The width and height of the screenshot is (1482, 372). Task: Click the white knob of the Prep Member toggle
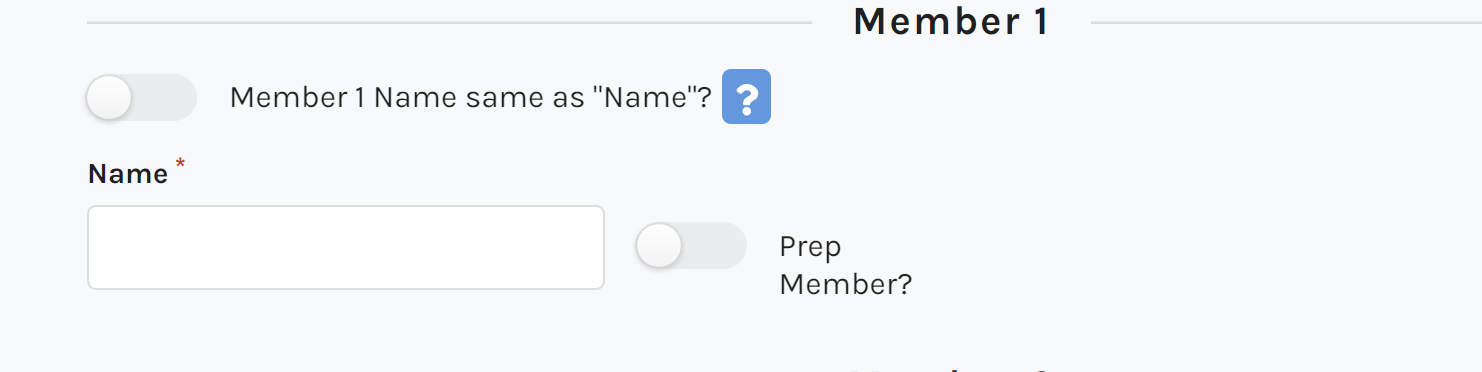[x=660, y=246]
